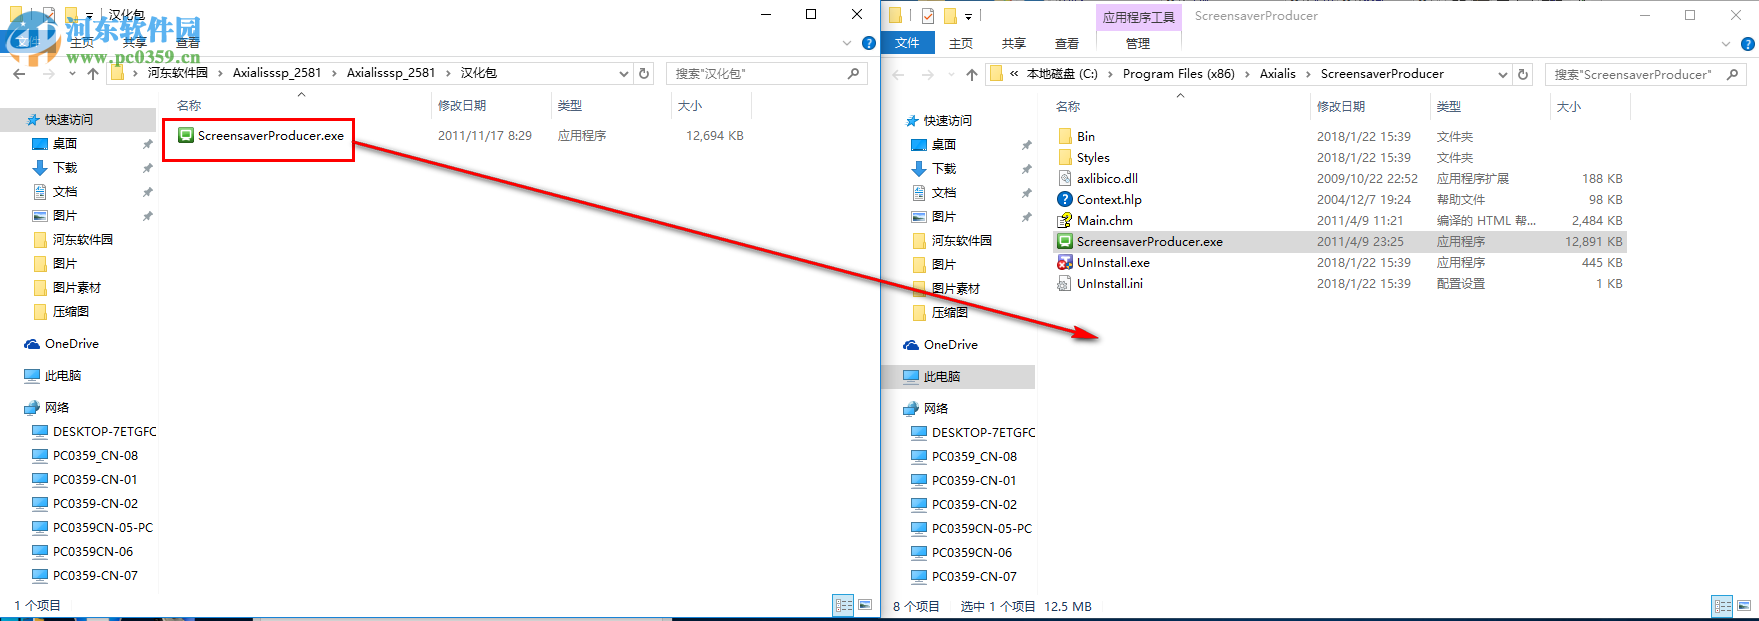Click the search box in ScreensaverProducer window
The height and width of the screenshot is (621, 1759).
[x=1646, y=74]
